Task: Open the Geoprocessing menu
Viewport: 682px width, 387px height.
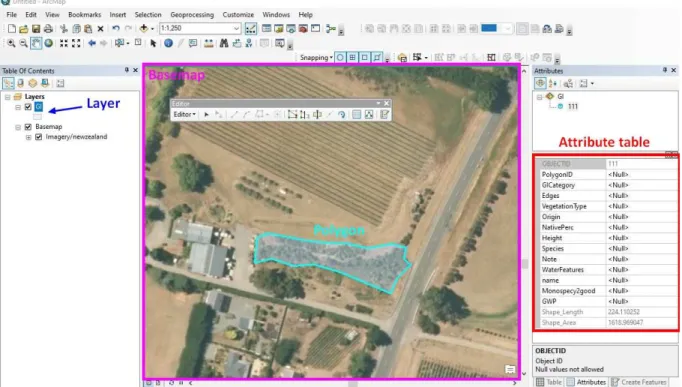Action: tap(192, 14)
